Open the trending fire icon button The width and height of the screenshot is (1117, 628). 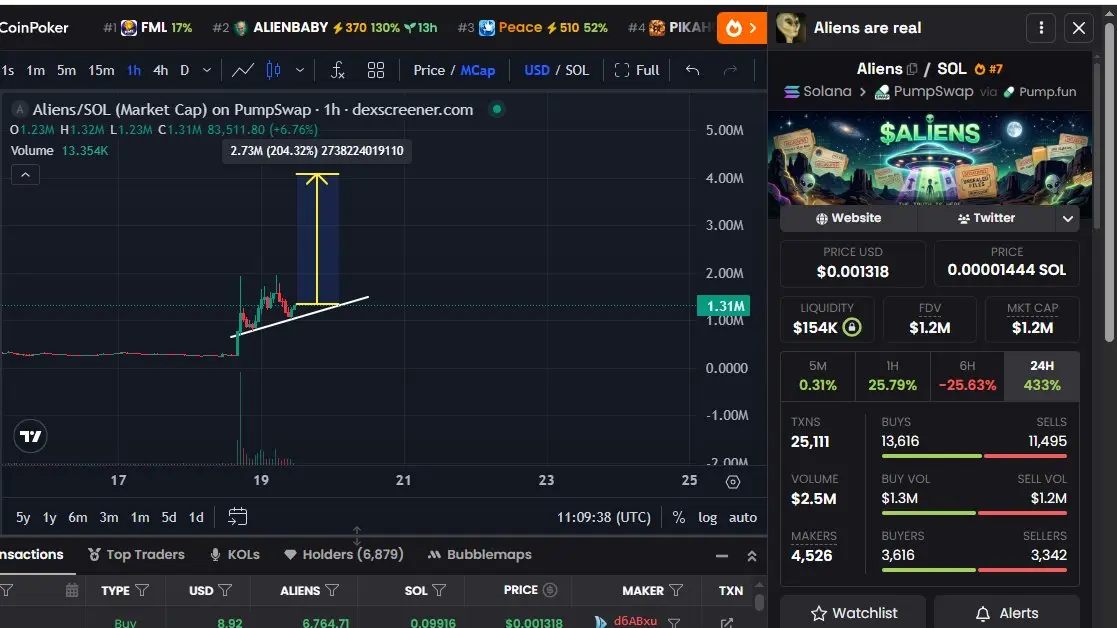[x=742, y=28]
